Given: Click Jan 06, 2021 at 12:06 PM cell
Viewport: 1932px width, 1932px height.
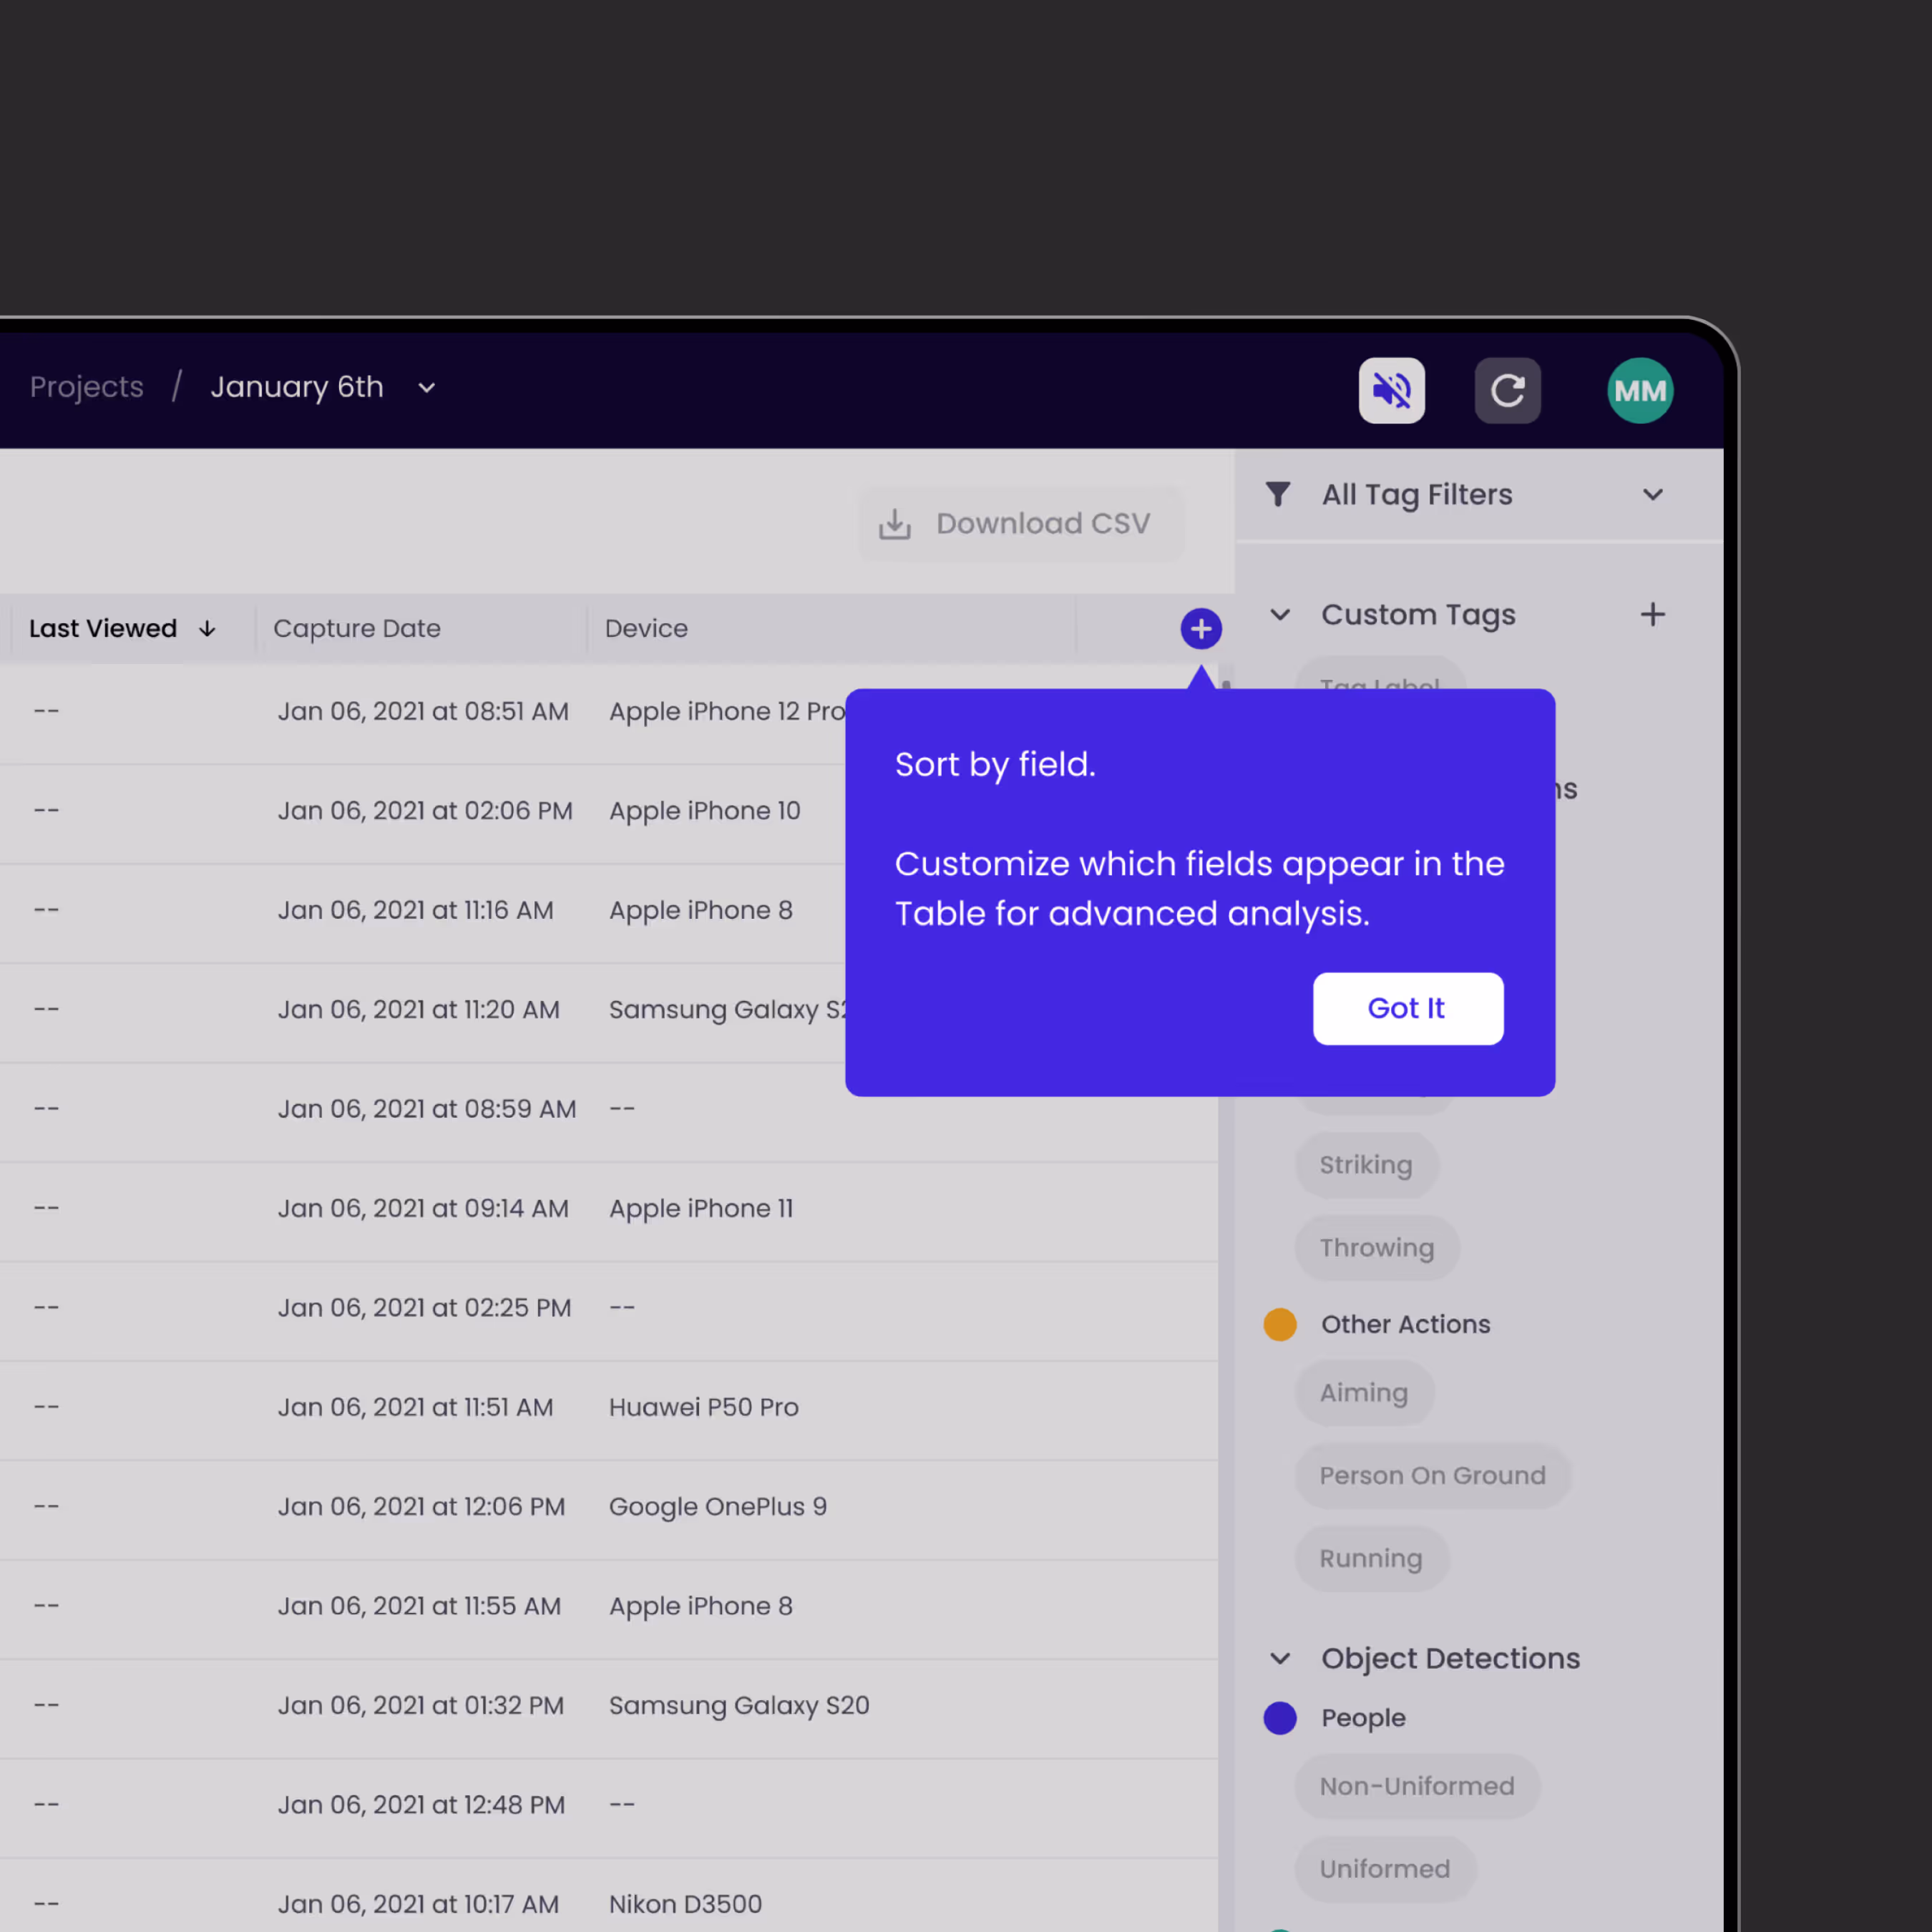Looking at the screenshot, I should (x=421, y=1507).
